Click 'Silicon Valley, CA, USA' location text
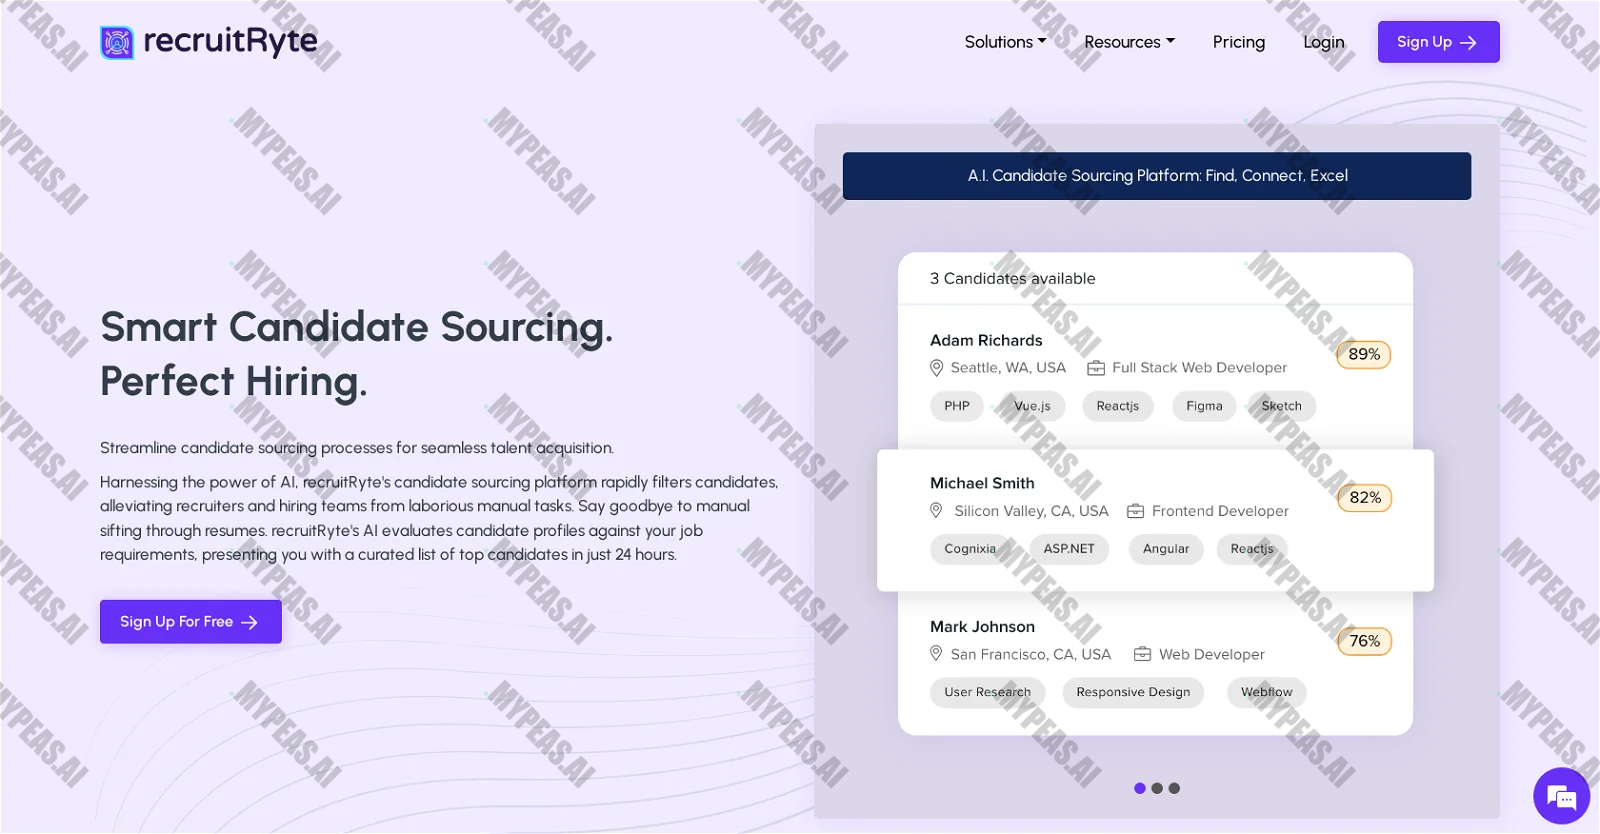This screenshot has height=834, width=1600. click(1031, 511)
